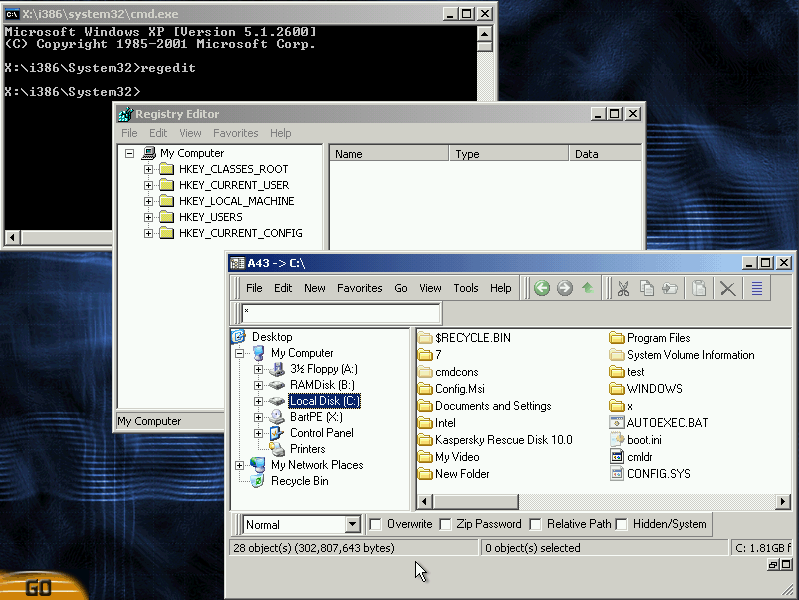Select the 3½ Floppy (A:) drive icon
The height and width of the screenshot is (600, 799).
tap(277, 369)
